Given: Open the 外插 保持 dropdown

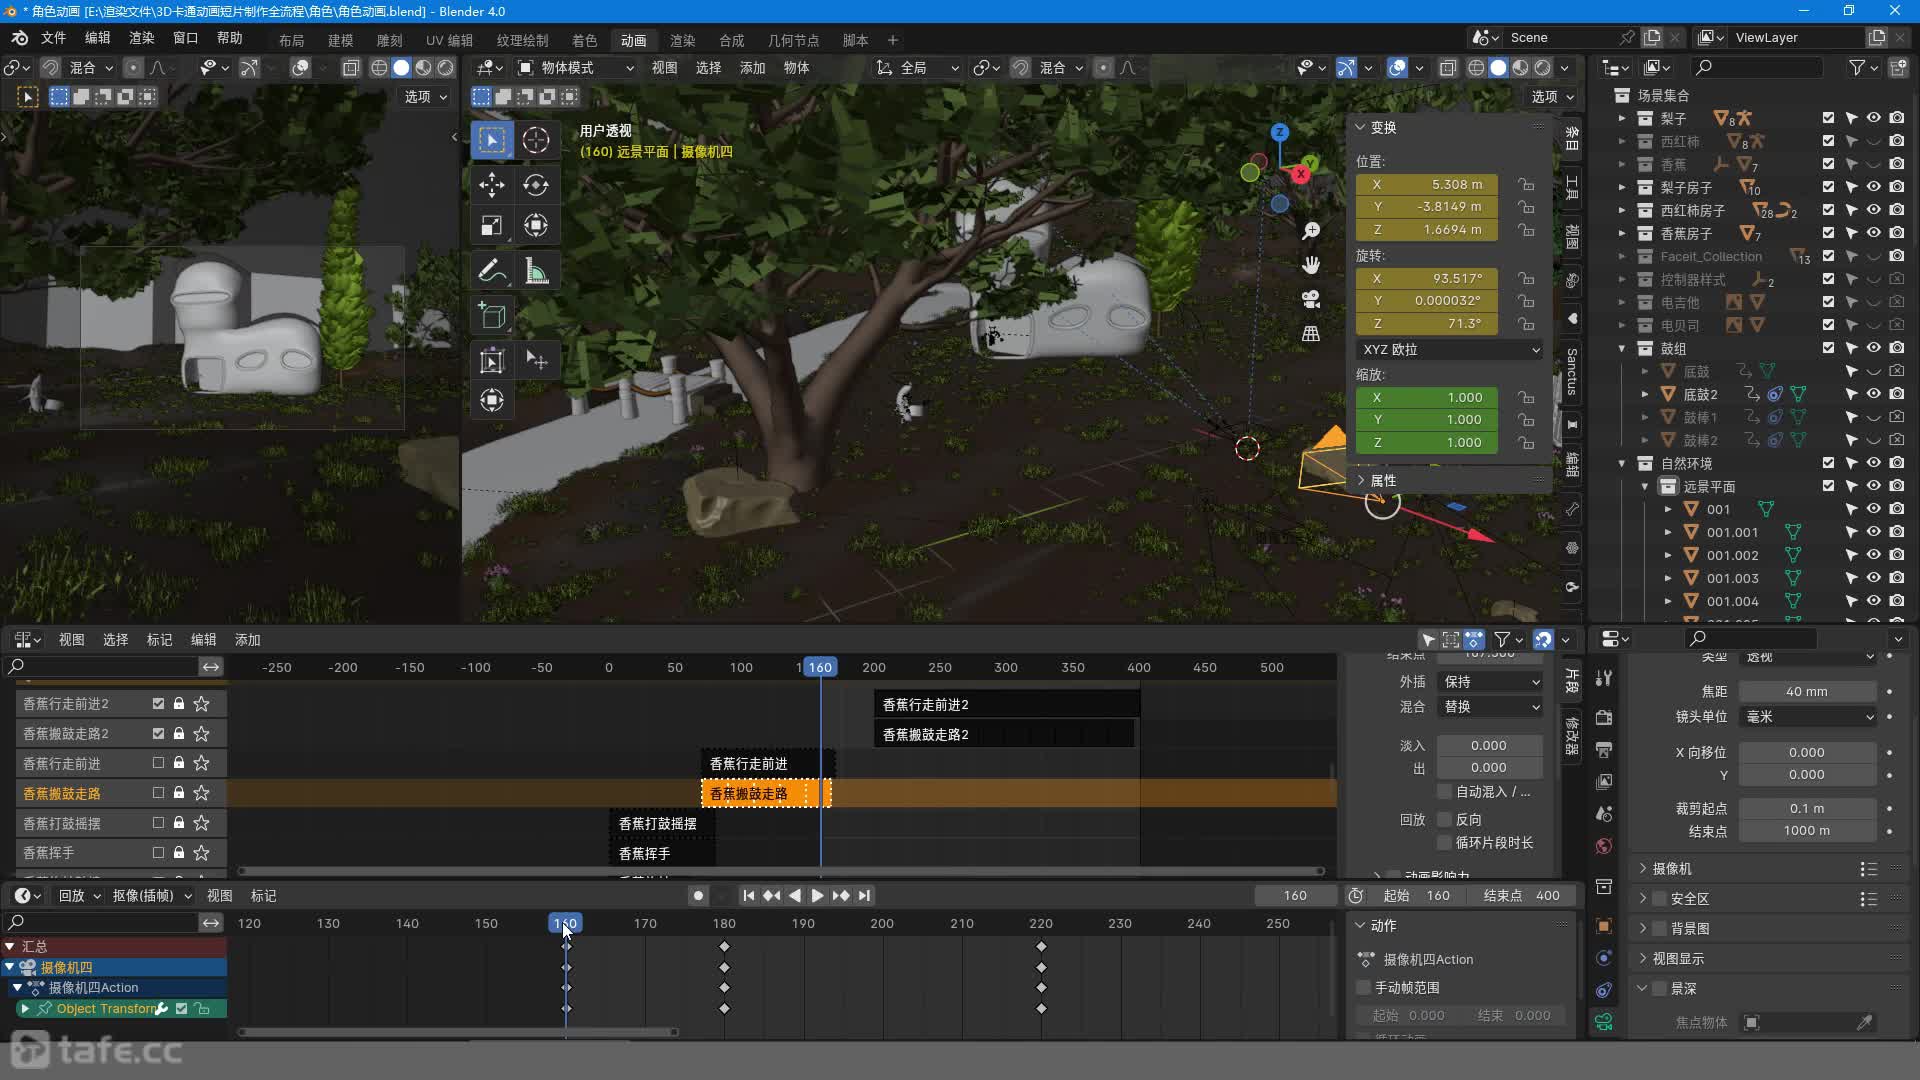Looking at the screenshot, I should point(1490,682).
